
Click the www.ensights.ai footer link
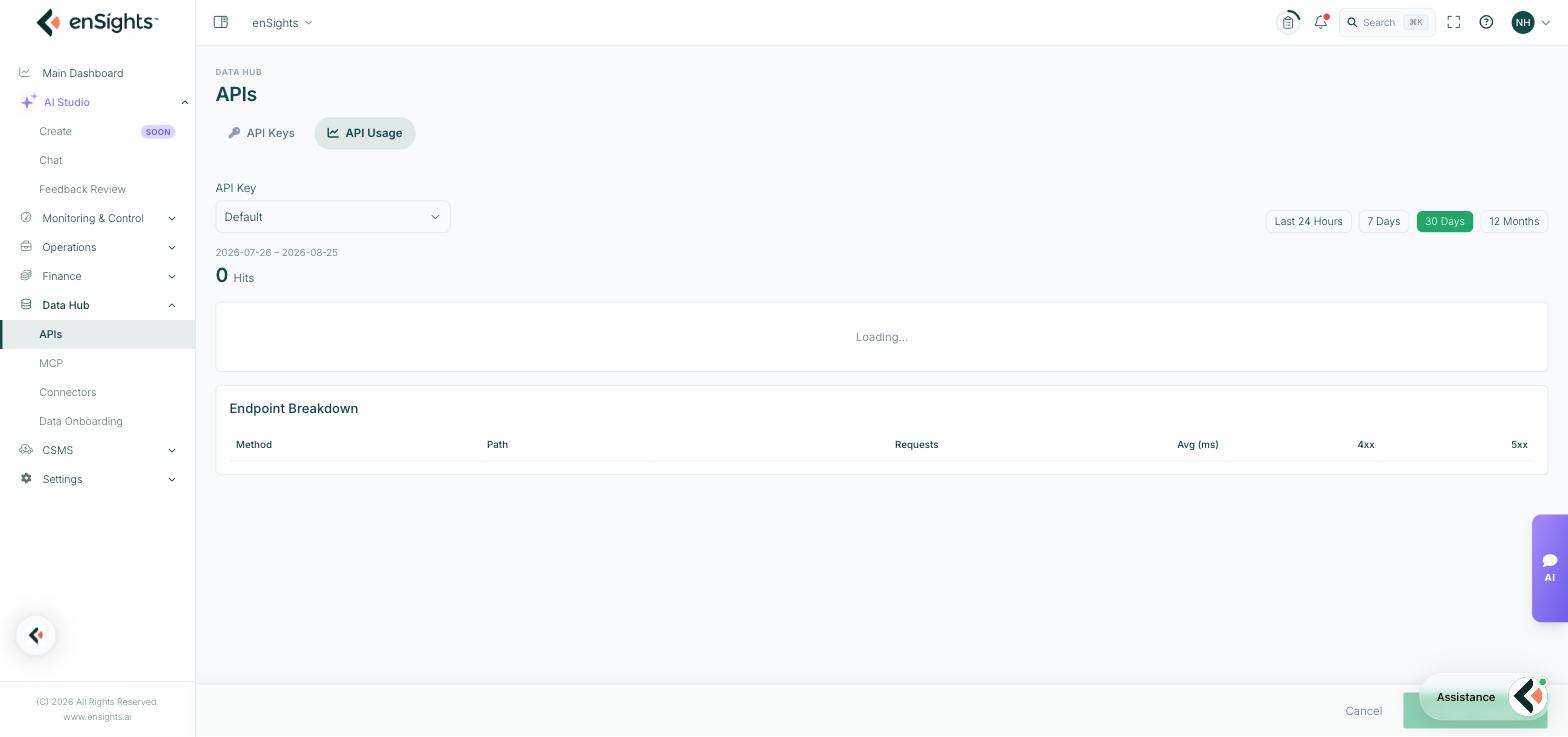[x=97, y=717]
